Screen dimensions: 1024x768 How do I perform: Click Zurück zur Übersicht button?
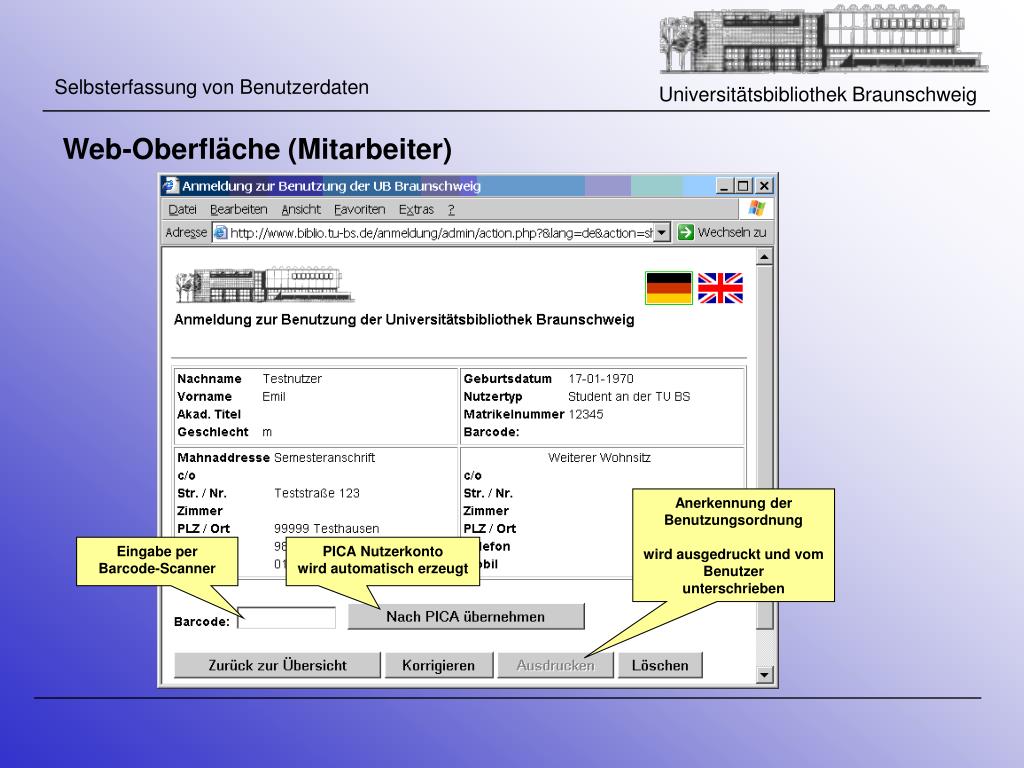pos(278,665)
